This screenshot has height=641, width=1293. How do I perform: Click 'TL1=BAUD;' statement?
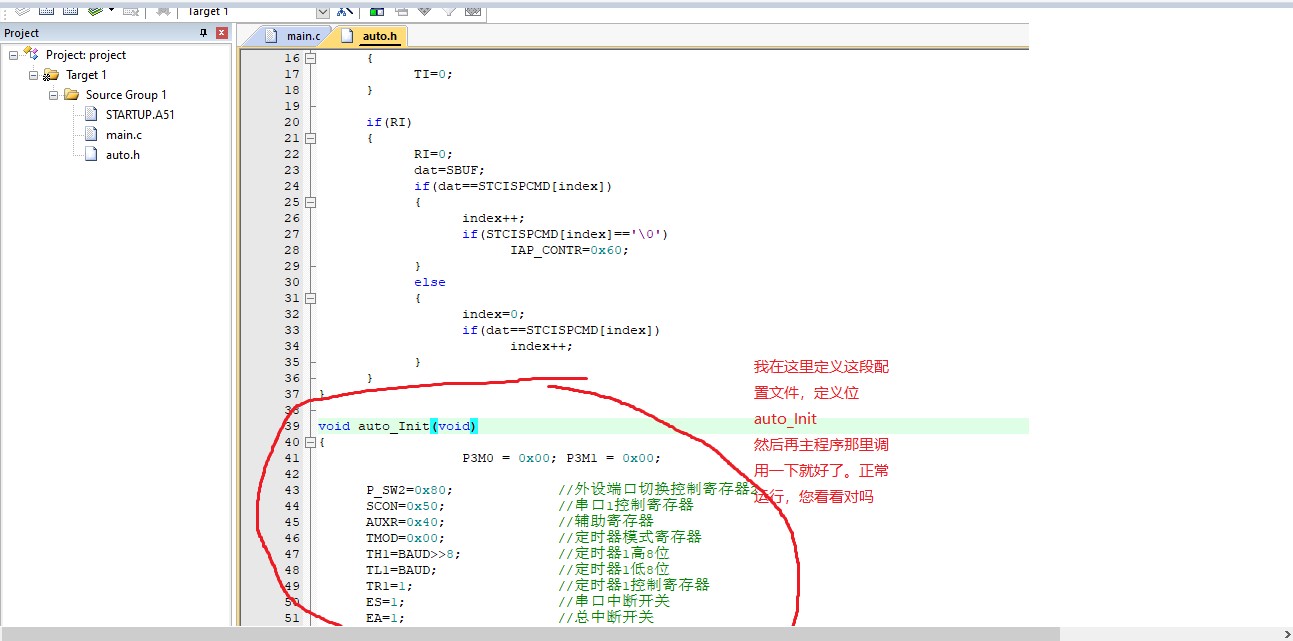(402, 570)
